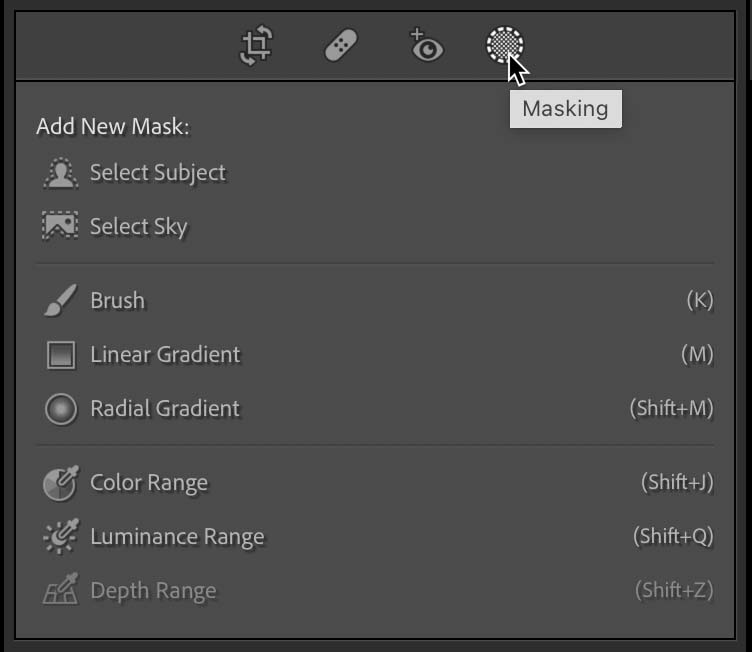
Task: Click the Brush paintbrush icon
Action: (60, 300)
